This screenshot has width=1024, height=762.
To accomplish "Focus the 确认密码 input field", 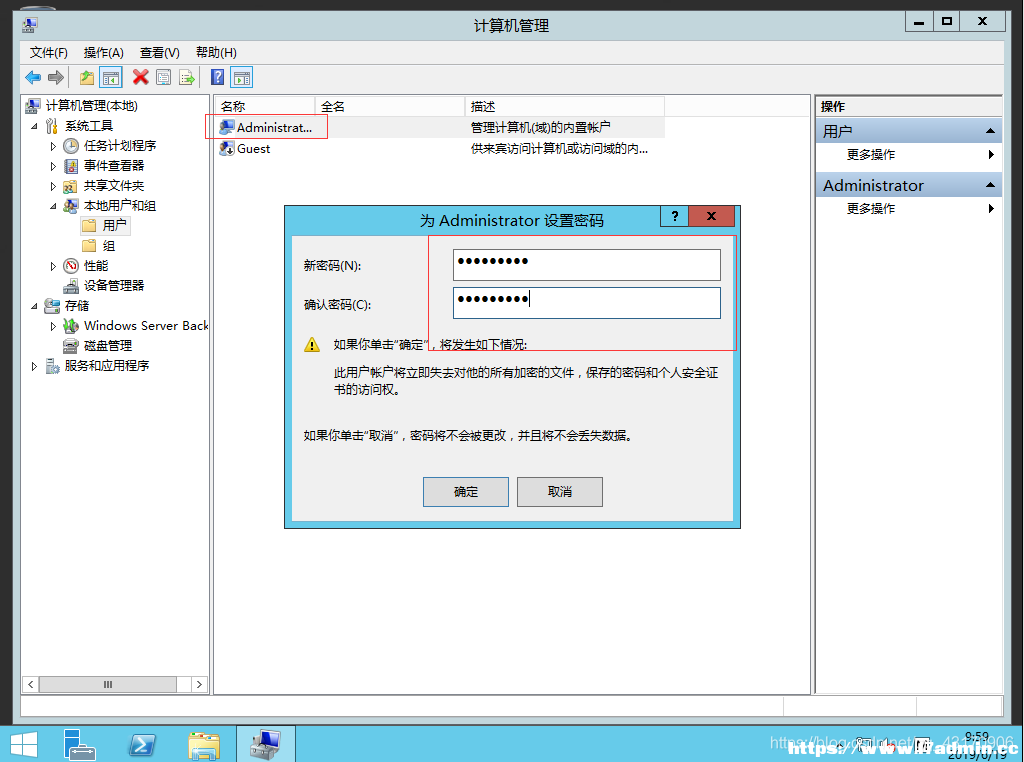I will 586,303.
